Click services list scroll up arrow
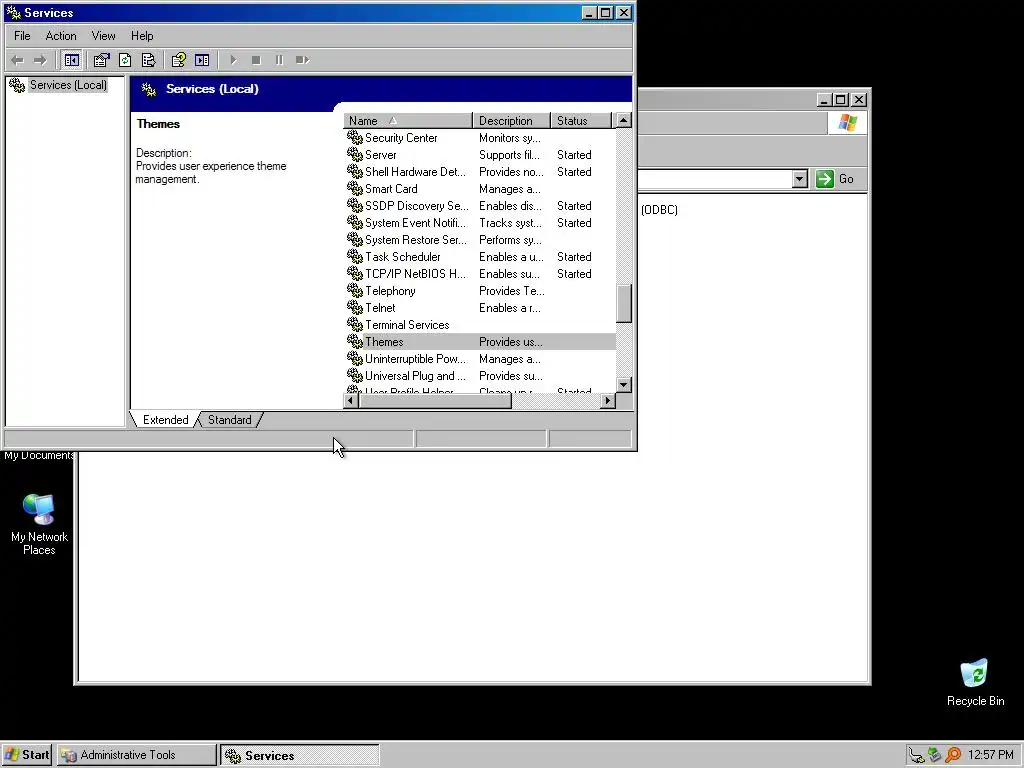This screenshot has width=1024, height=768. tap(624, 120)
